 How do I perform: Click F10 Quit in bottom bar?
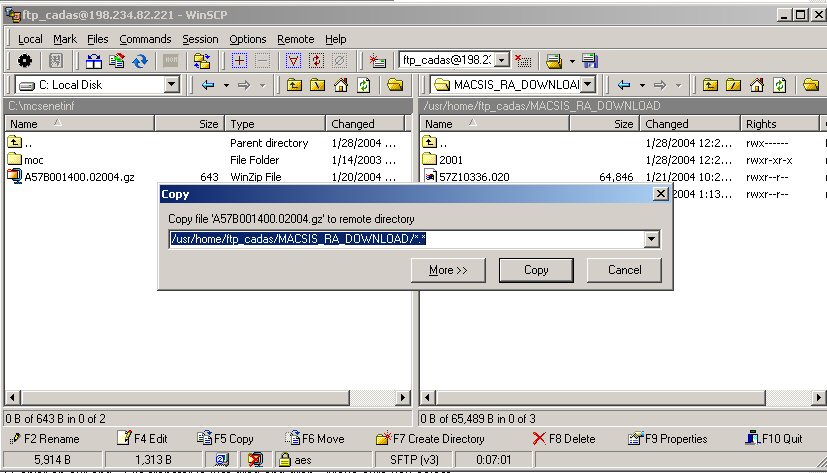(774, 438)
